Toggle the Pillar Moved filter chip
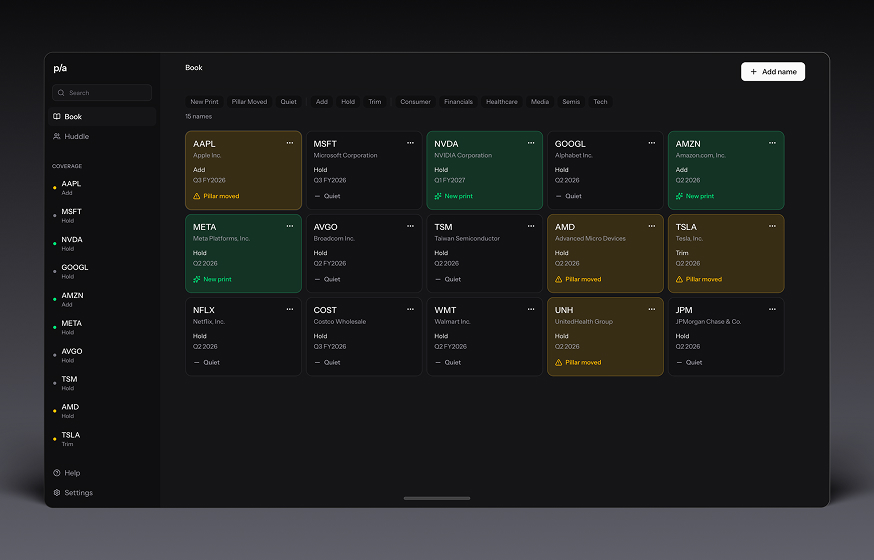The height and width of the screenshot is (560, 874). (249, 102)
